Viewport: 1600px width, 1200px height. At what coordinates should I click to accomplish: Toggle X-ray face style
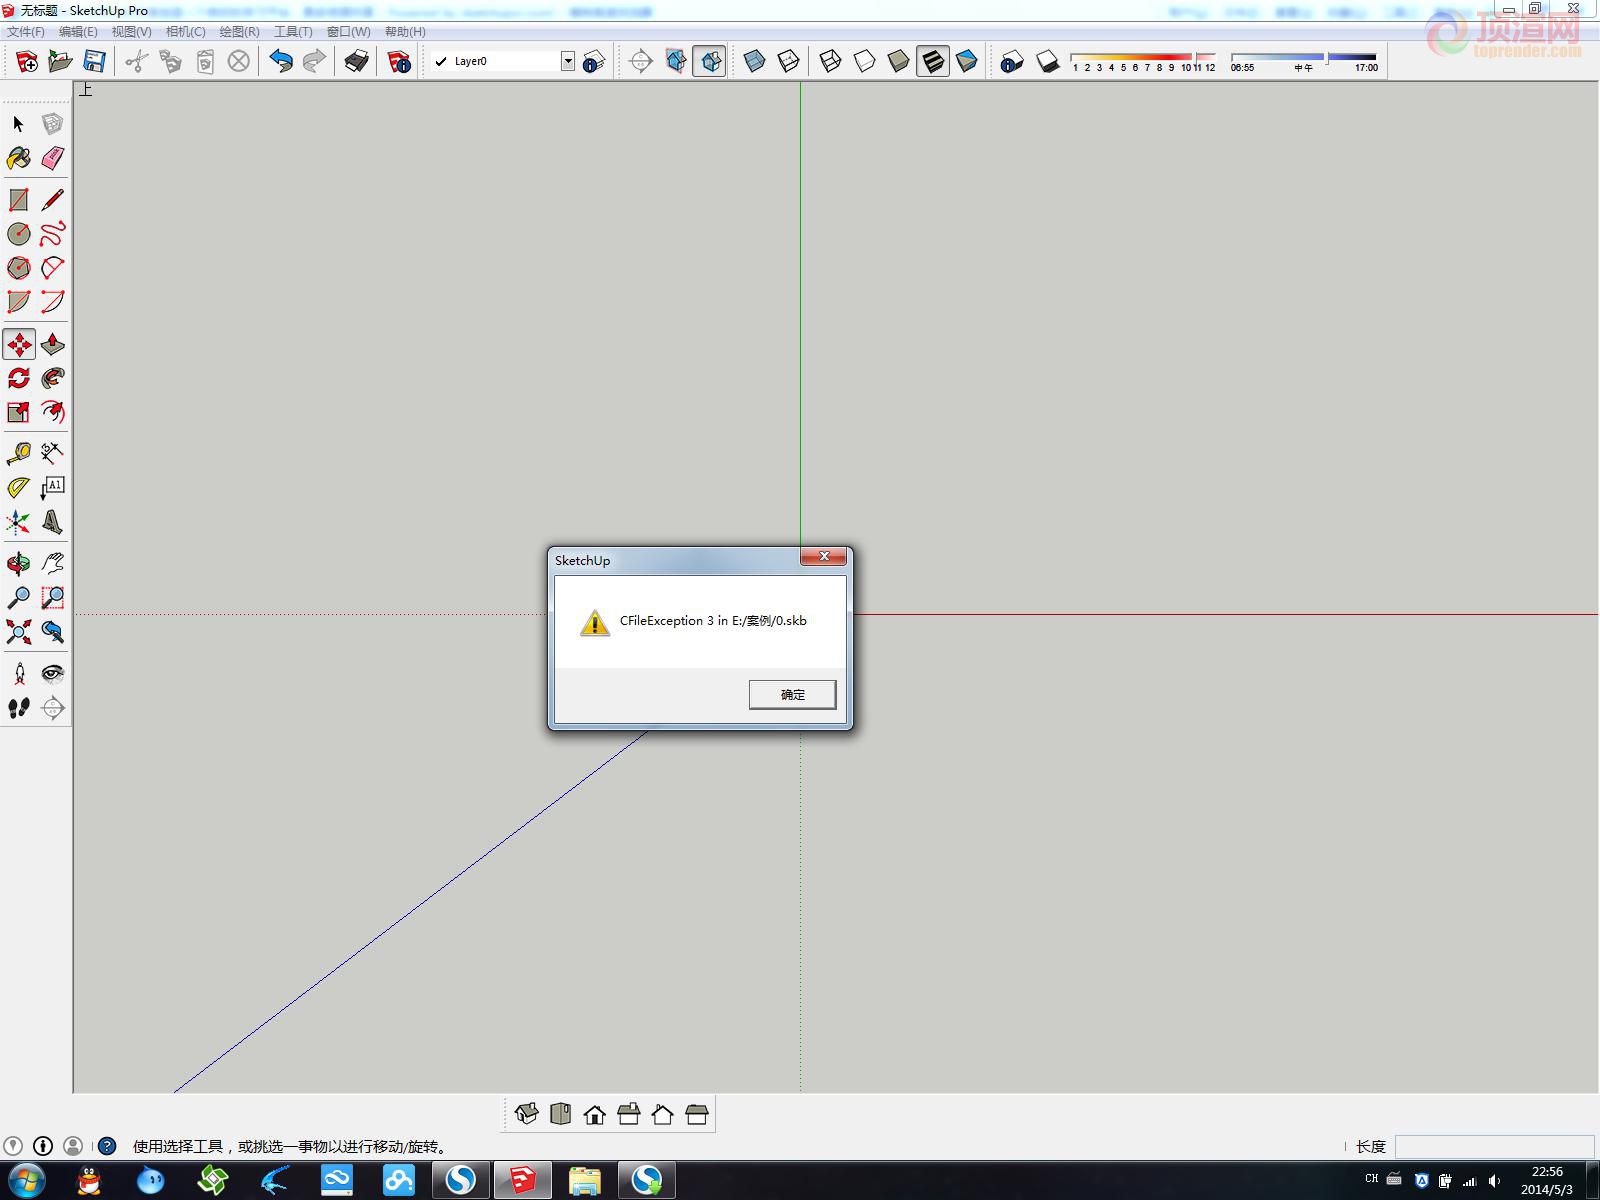[x=754, y=62]
